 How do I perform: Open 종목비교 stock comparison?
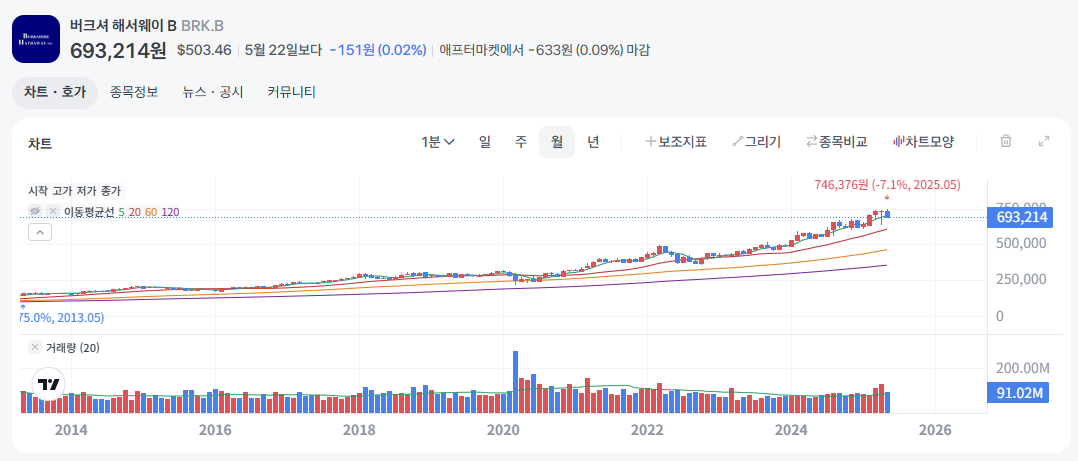click(837, 142)
